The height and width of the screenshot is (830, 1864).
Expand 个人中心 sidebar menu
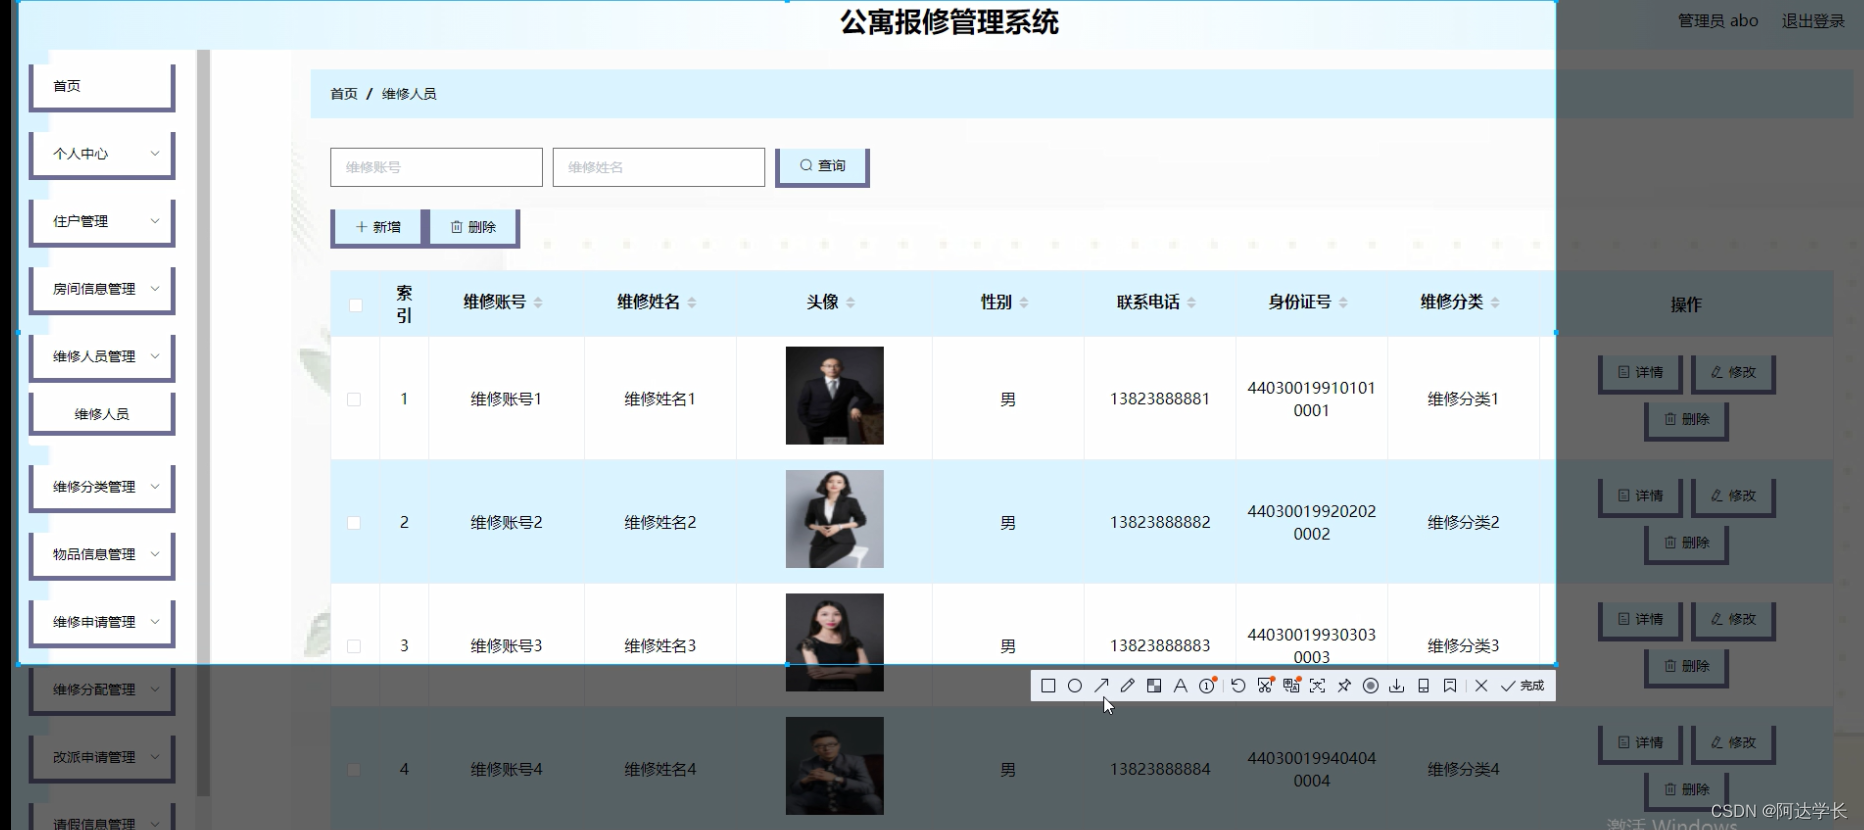coord(102,154)
